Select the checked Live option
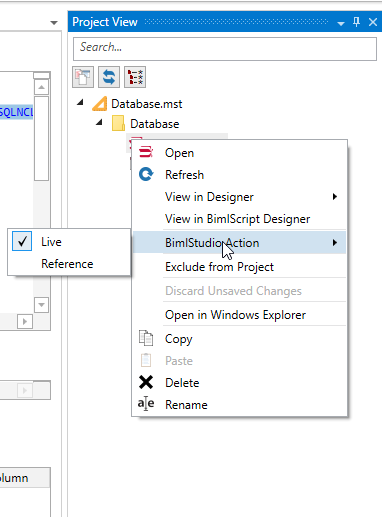Viewport: 382px width, 517px height. pos(69,241)
